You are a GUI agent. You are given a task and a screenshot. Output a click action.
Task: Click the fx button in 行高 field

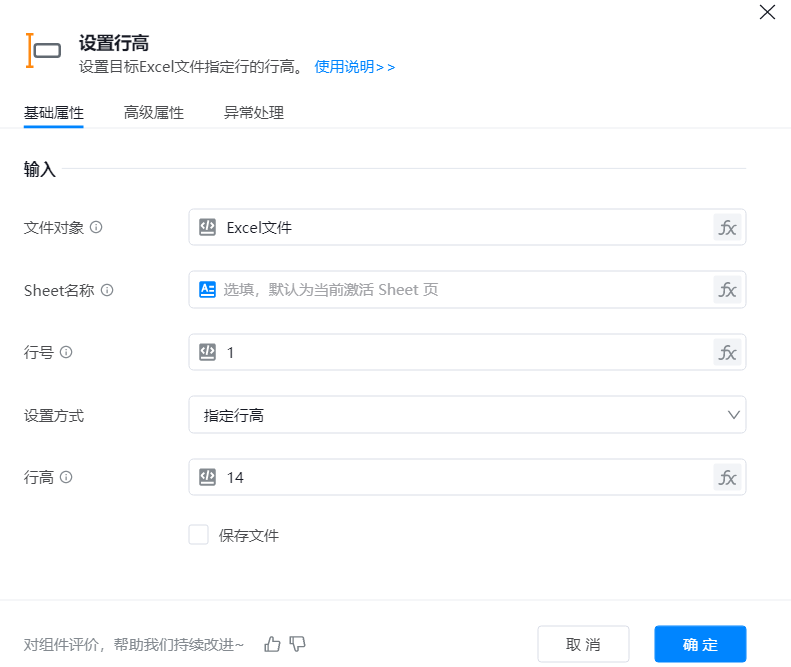(x=727, y=477)
